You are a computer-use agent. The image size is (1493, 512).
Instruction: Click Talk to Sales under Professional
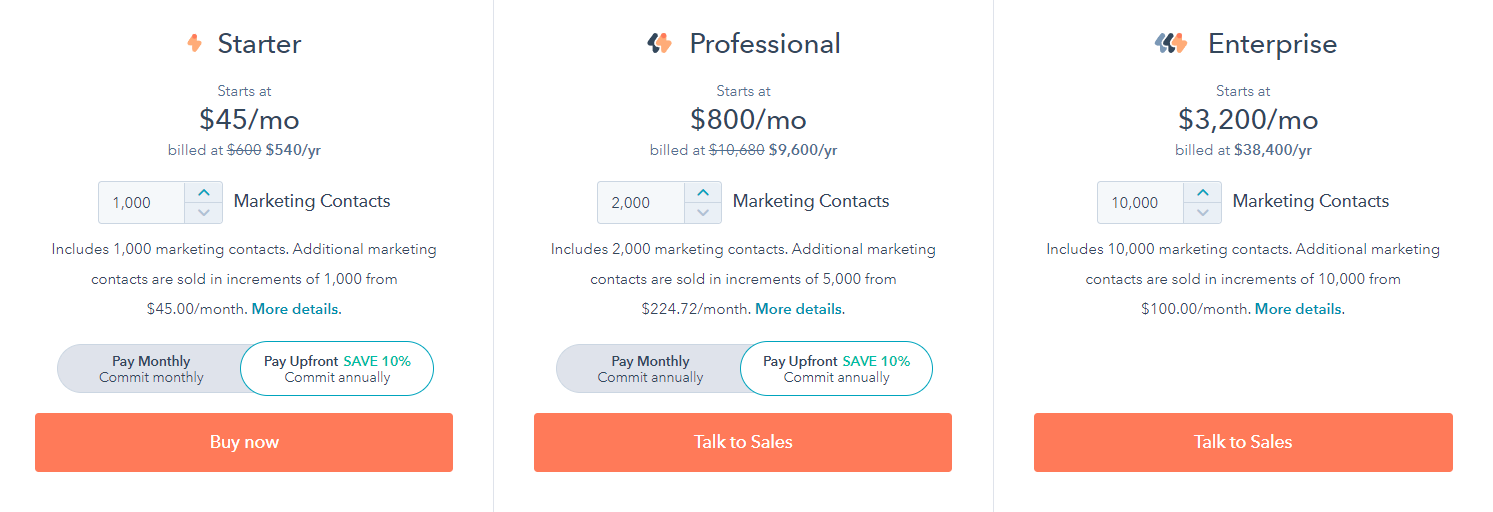pos(743,442)
